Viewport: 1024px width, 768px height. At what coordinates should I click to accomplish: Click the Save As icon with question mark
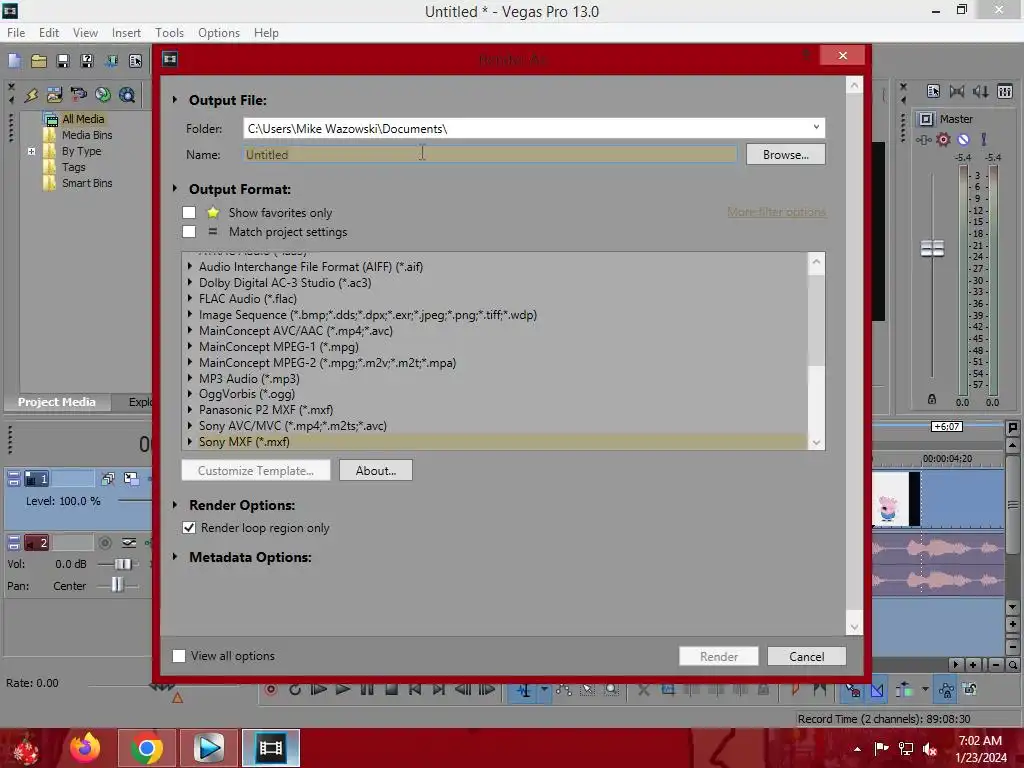click(87, 61)
